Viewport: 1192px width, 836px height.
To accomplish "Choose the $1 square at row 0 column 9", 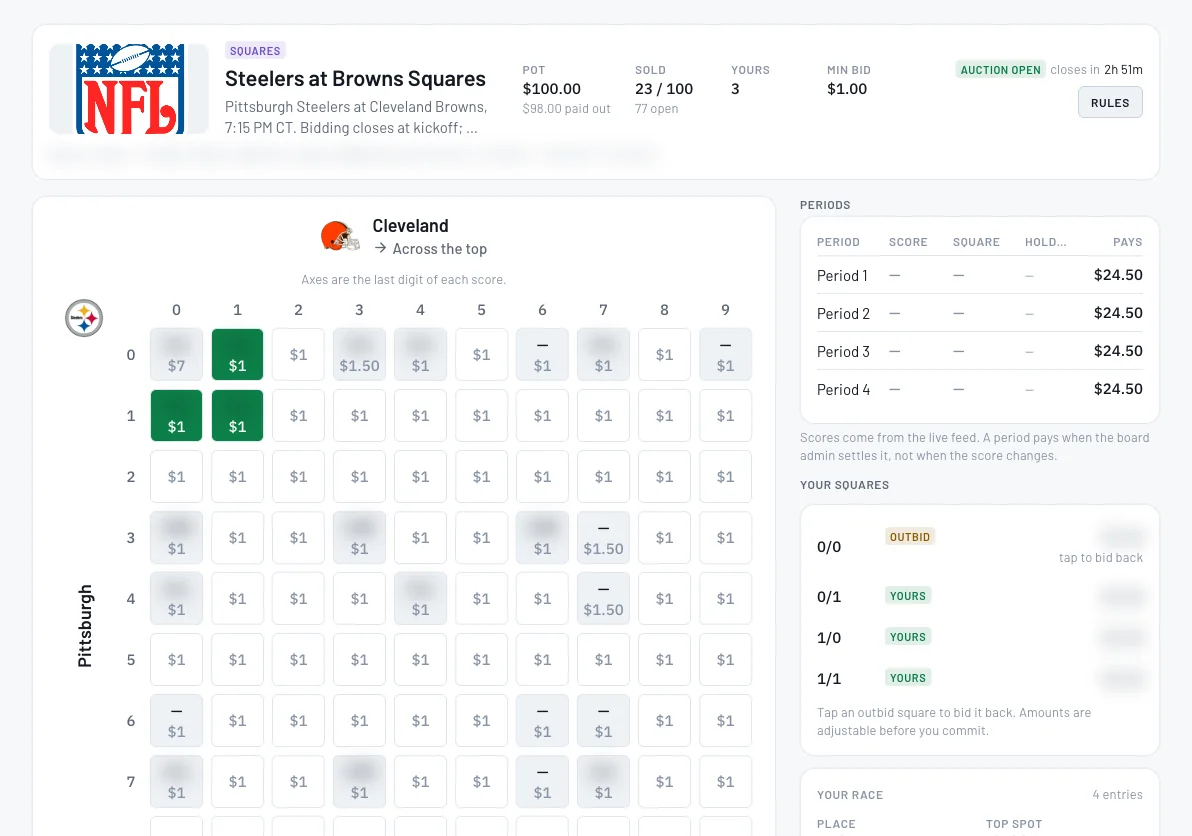I will coord(725,354).
